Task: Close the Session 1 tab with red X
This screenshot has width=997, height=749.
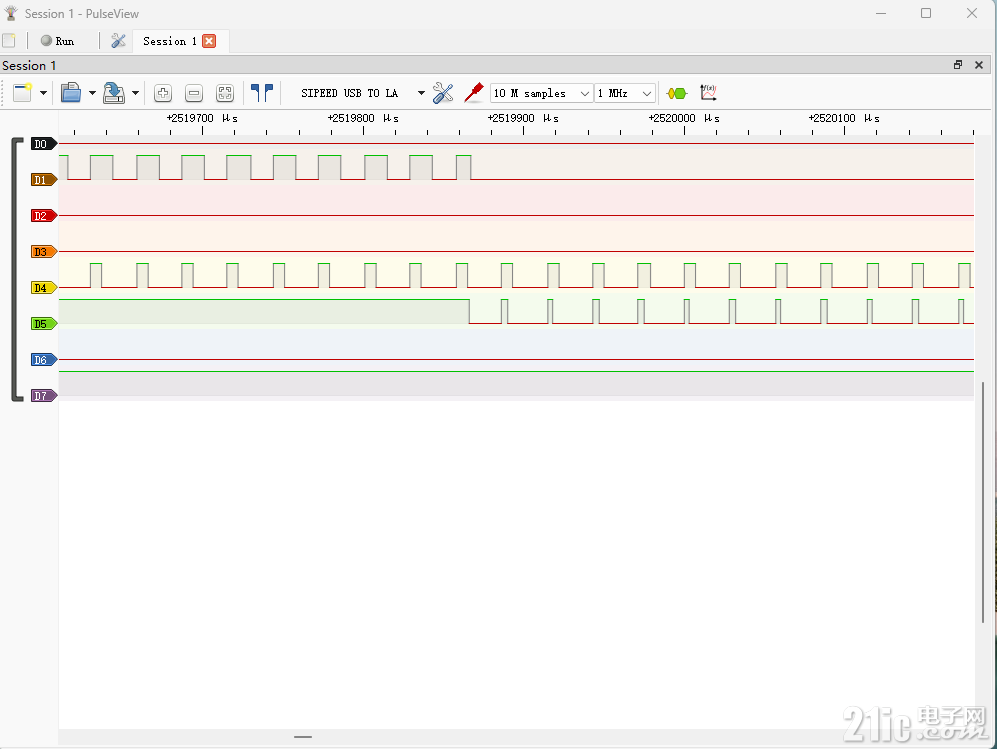Action: [x=209, y=41]
